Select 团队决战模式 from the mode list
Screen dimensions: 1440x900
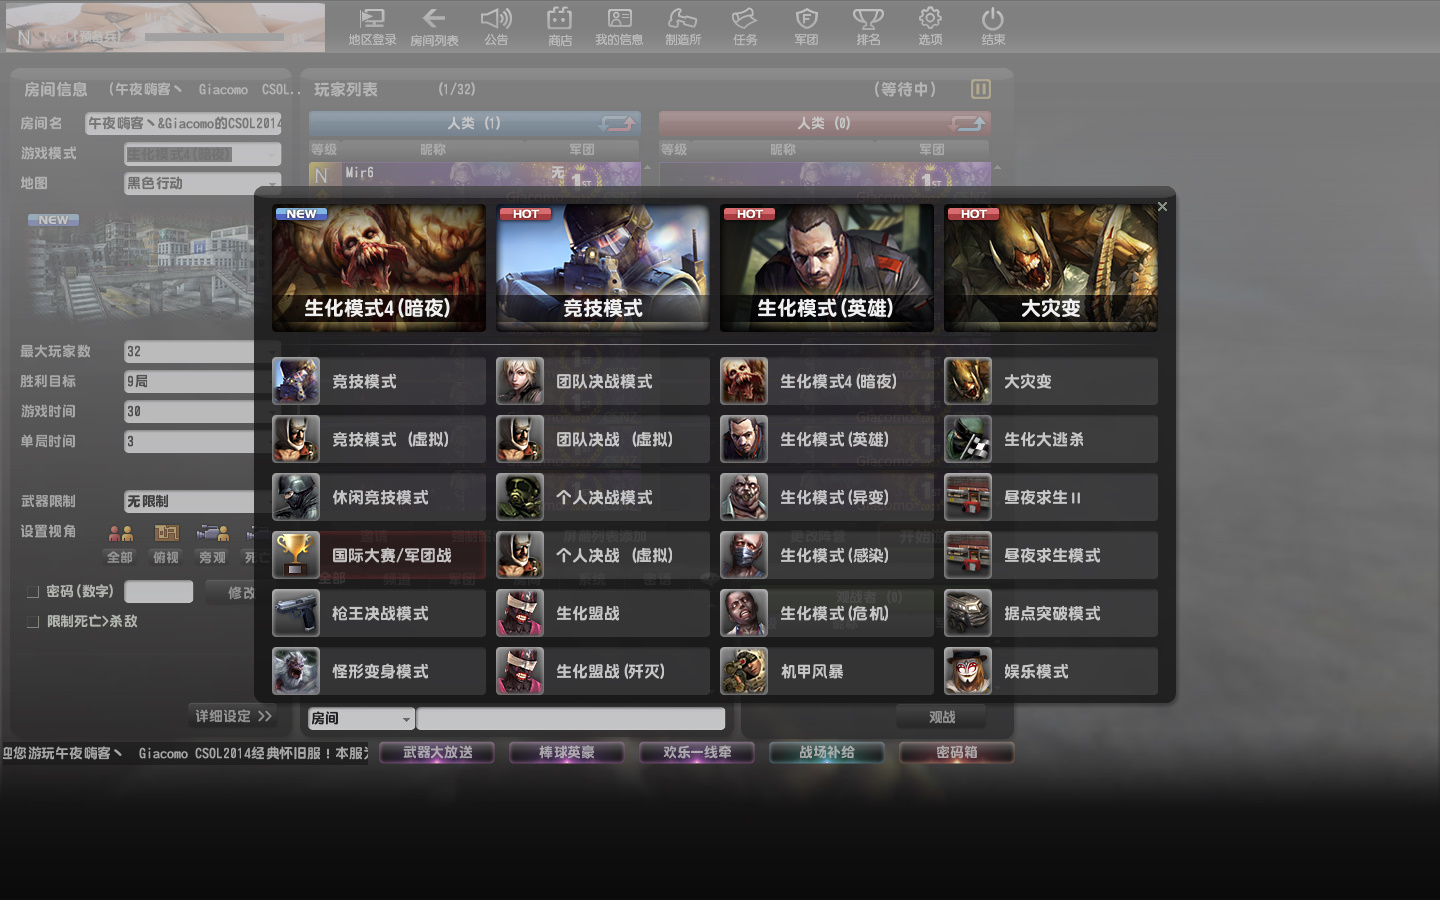[602, 382]
